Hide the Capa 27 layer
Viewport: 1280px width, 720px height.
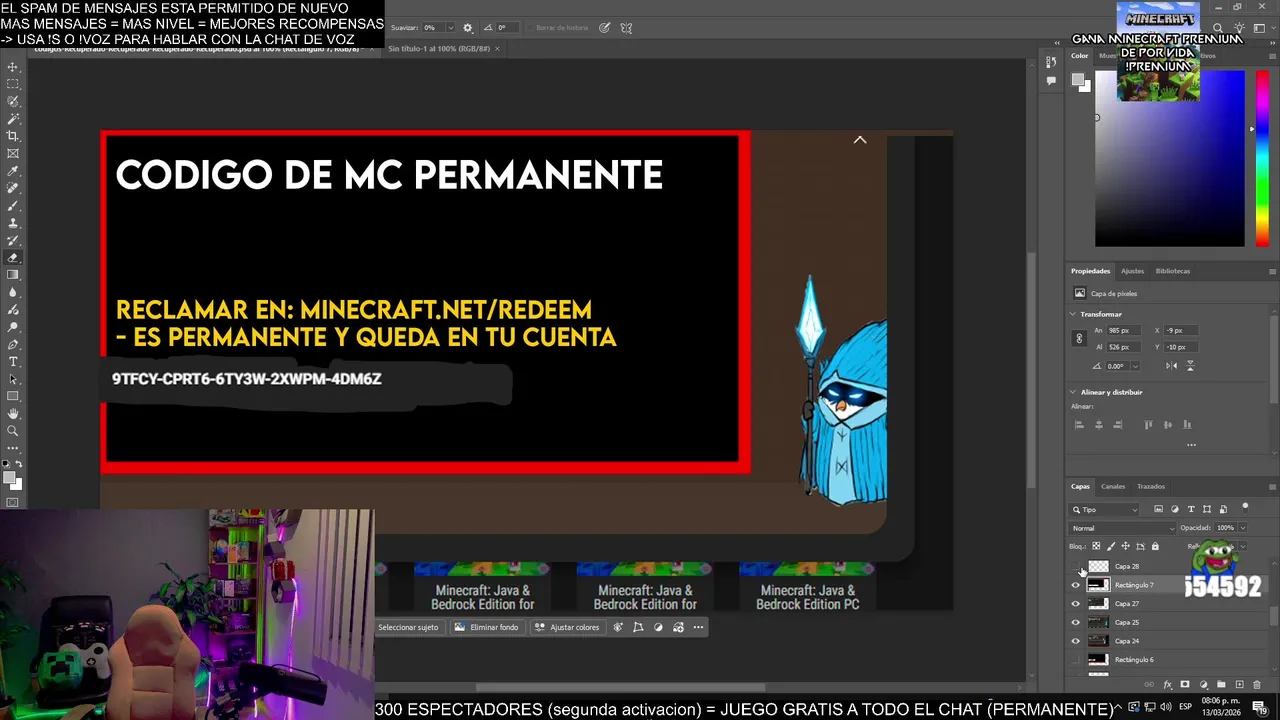[x=1076, y=604]
